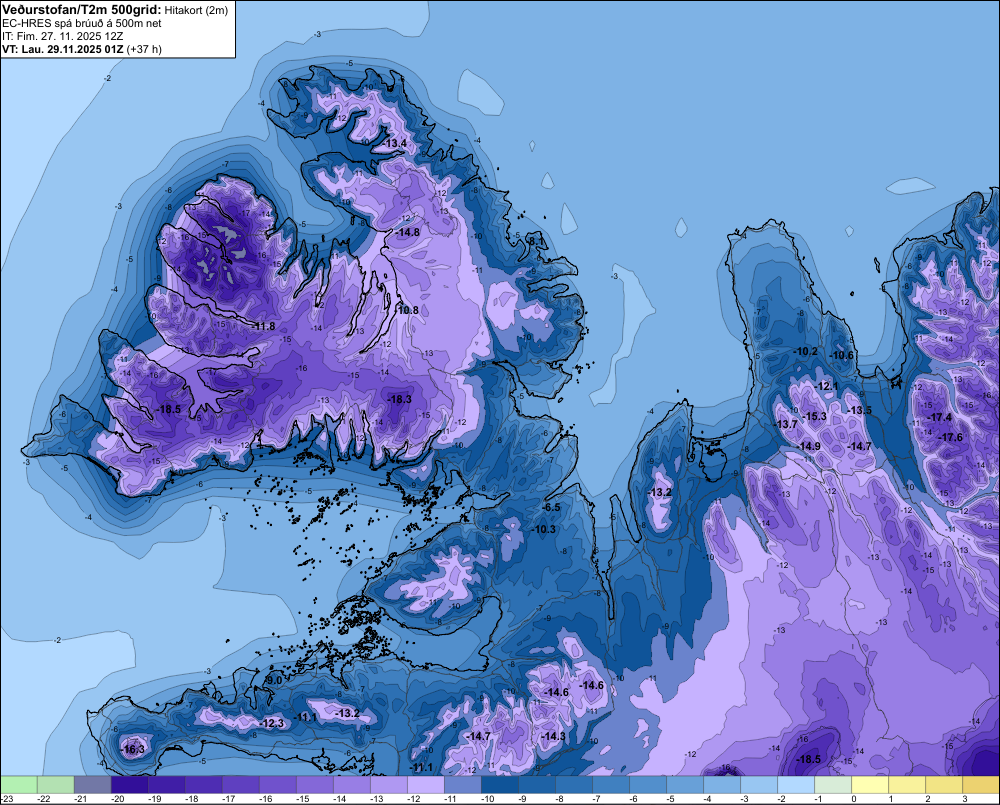Click the light blue legend swatch above -2
Viewport: 1000px width, 805px height.
795,784
